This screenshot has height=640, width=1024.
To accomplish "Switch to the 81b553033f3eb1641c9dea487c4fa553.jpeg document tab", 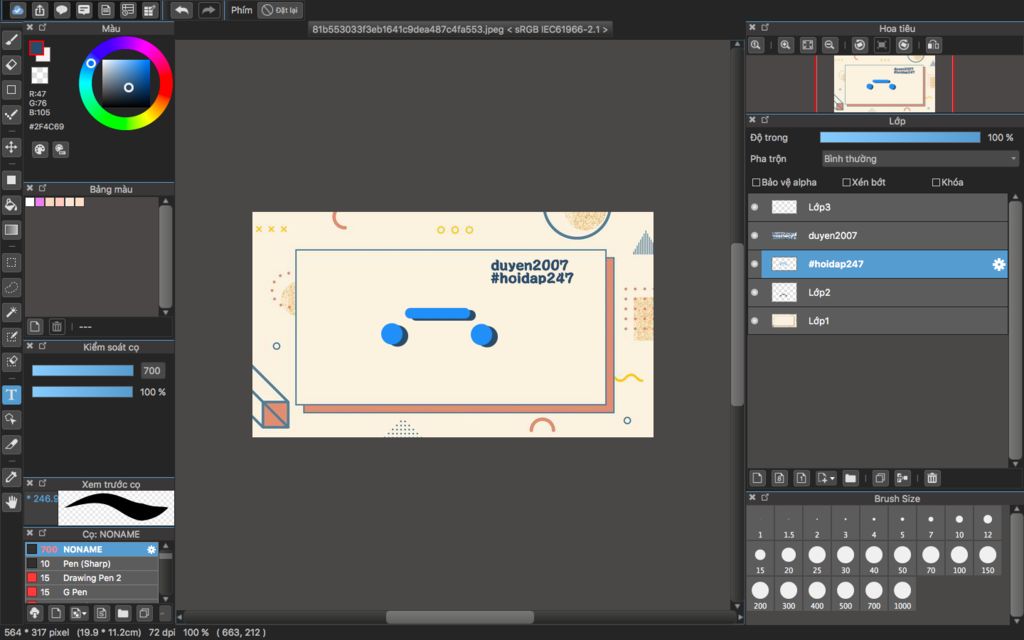I will (x=460, y=29).
